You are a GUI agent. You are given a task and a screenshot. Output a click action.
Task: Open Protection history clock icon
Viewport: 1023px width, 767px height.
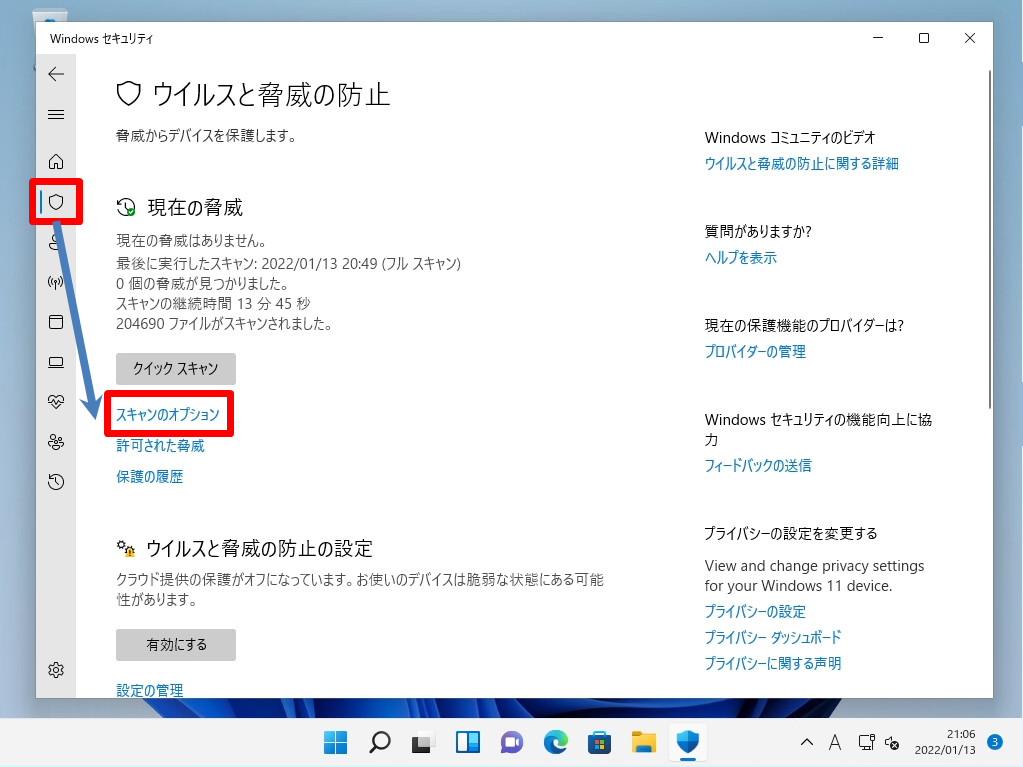pyautogui.click(x=56, y=482)
